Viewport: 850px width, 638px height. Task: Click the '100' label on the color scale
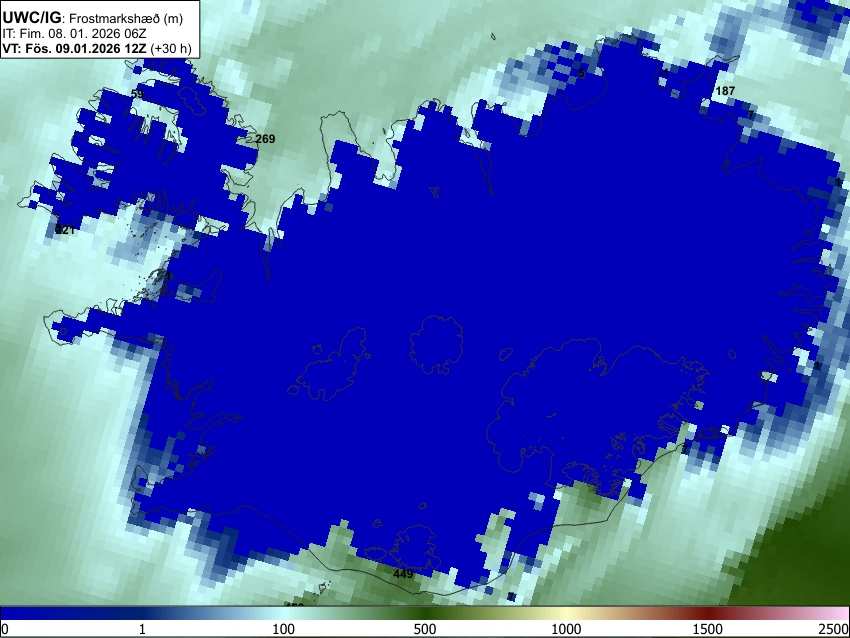[284, 629]
